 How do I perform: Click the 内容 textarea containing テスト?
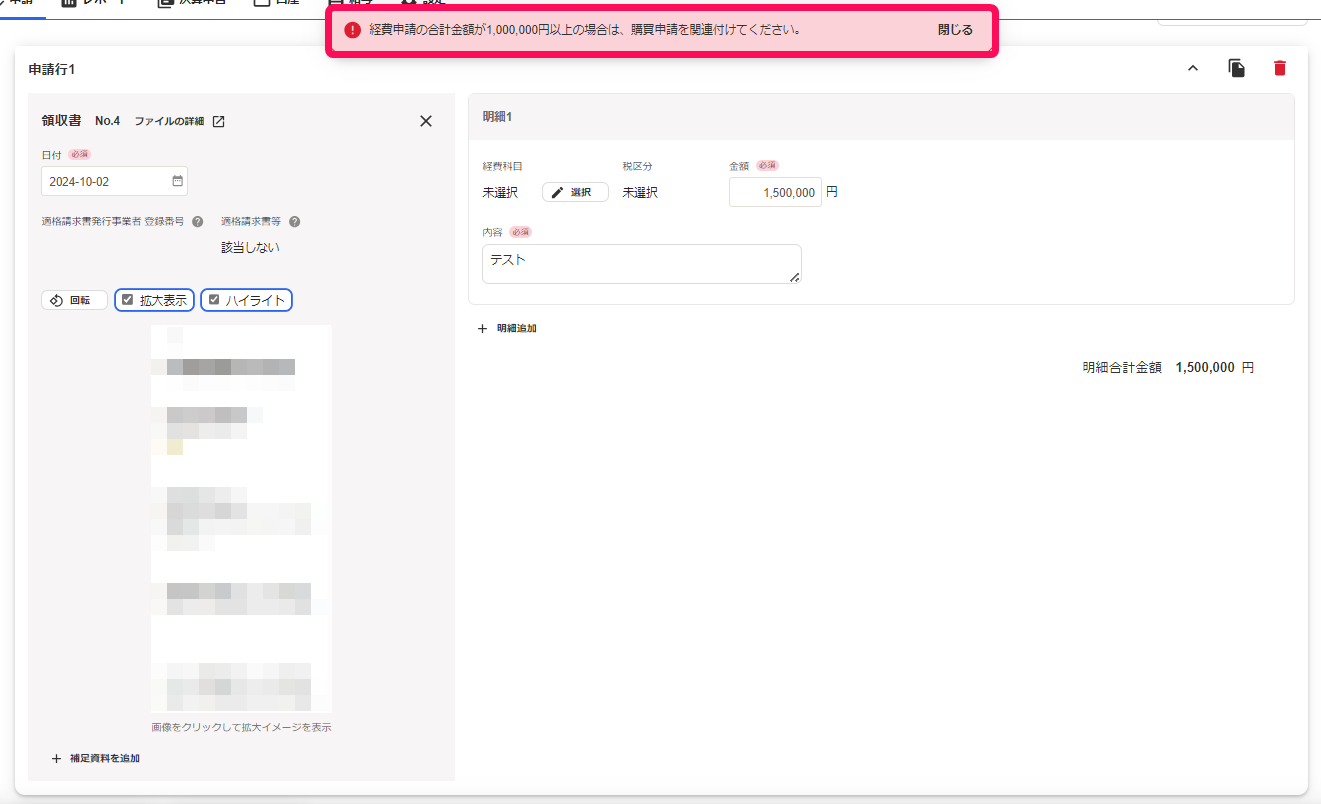641,264
